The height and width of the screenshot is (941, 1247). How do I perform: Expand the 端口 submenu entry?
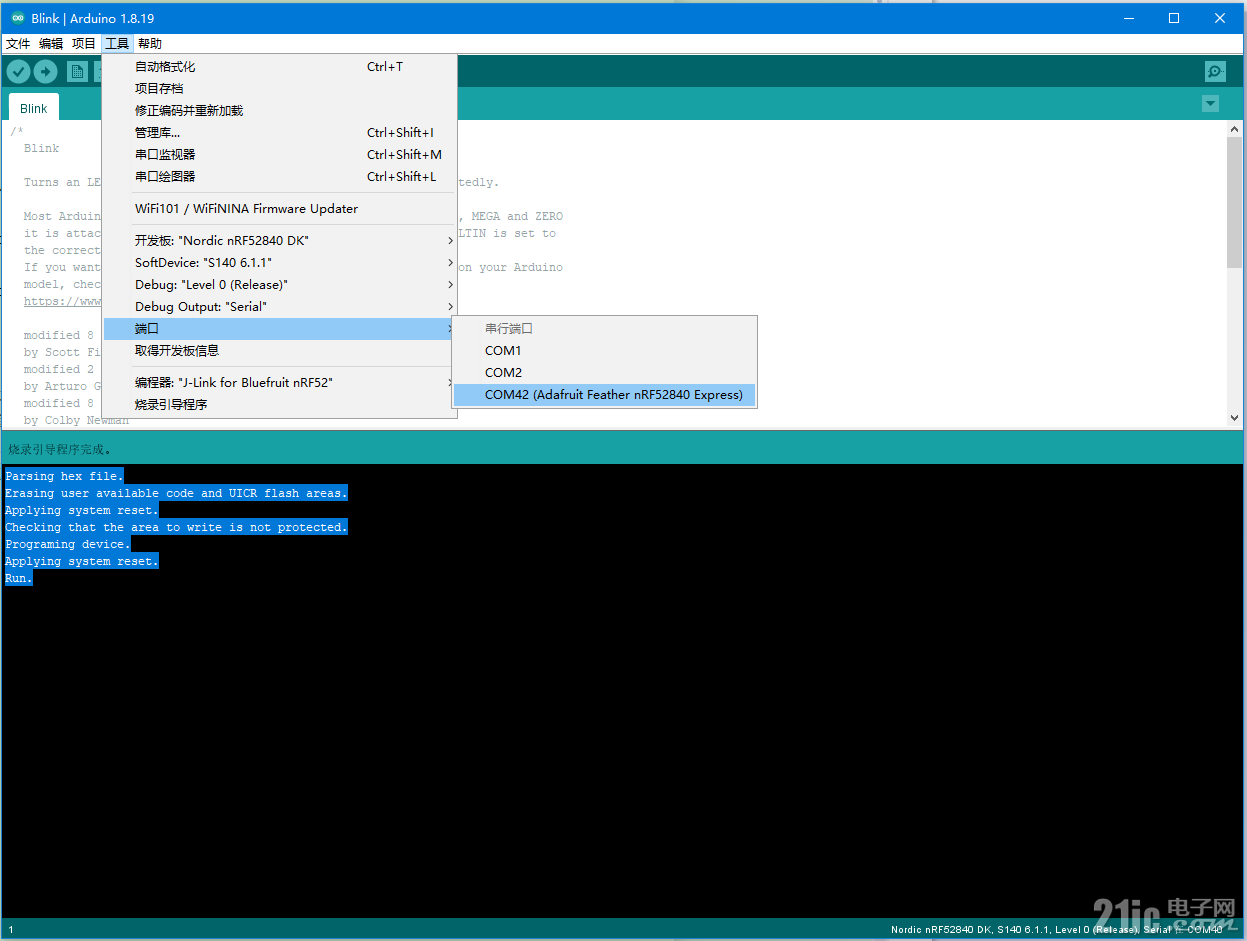pyautogui.click(x=280, y=329)
